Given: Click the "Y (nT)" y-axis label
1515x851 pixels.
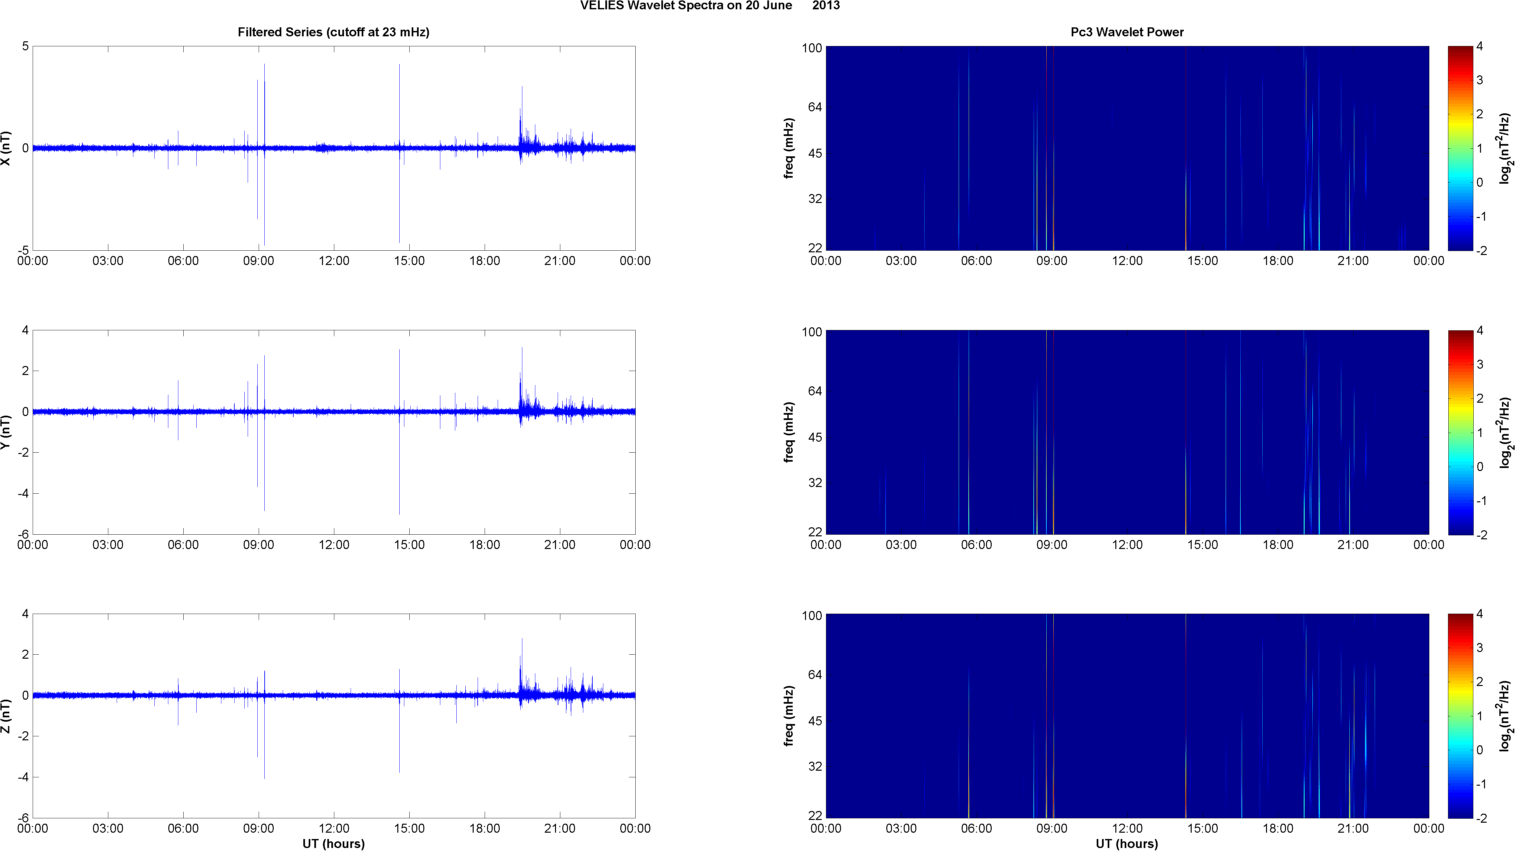Looking at the screenshot, I should tap(7, 432).
